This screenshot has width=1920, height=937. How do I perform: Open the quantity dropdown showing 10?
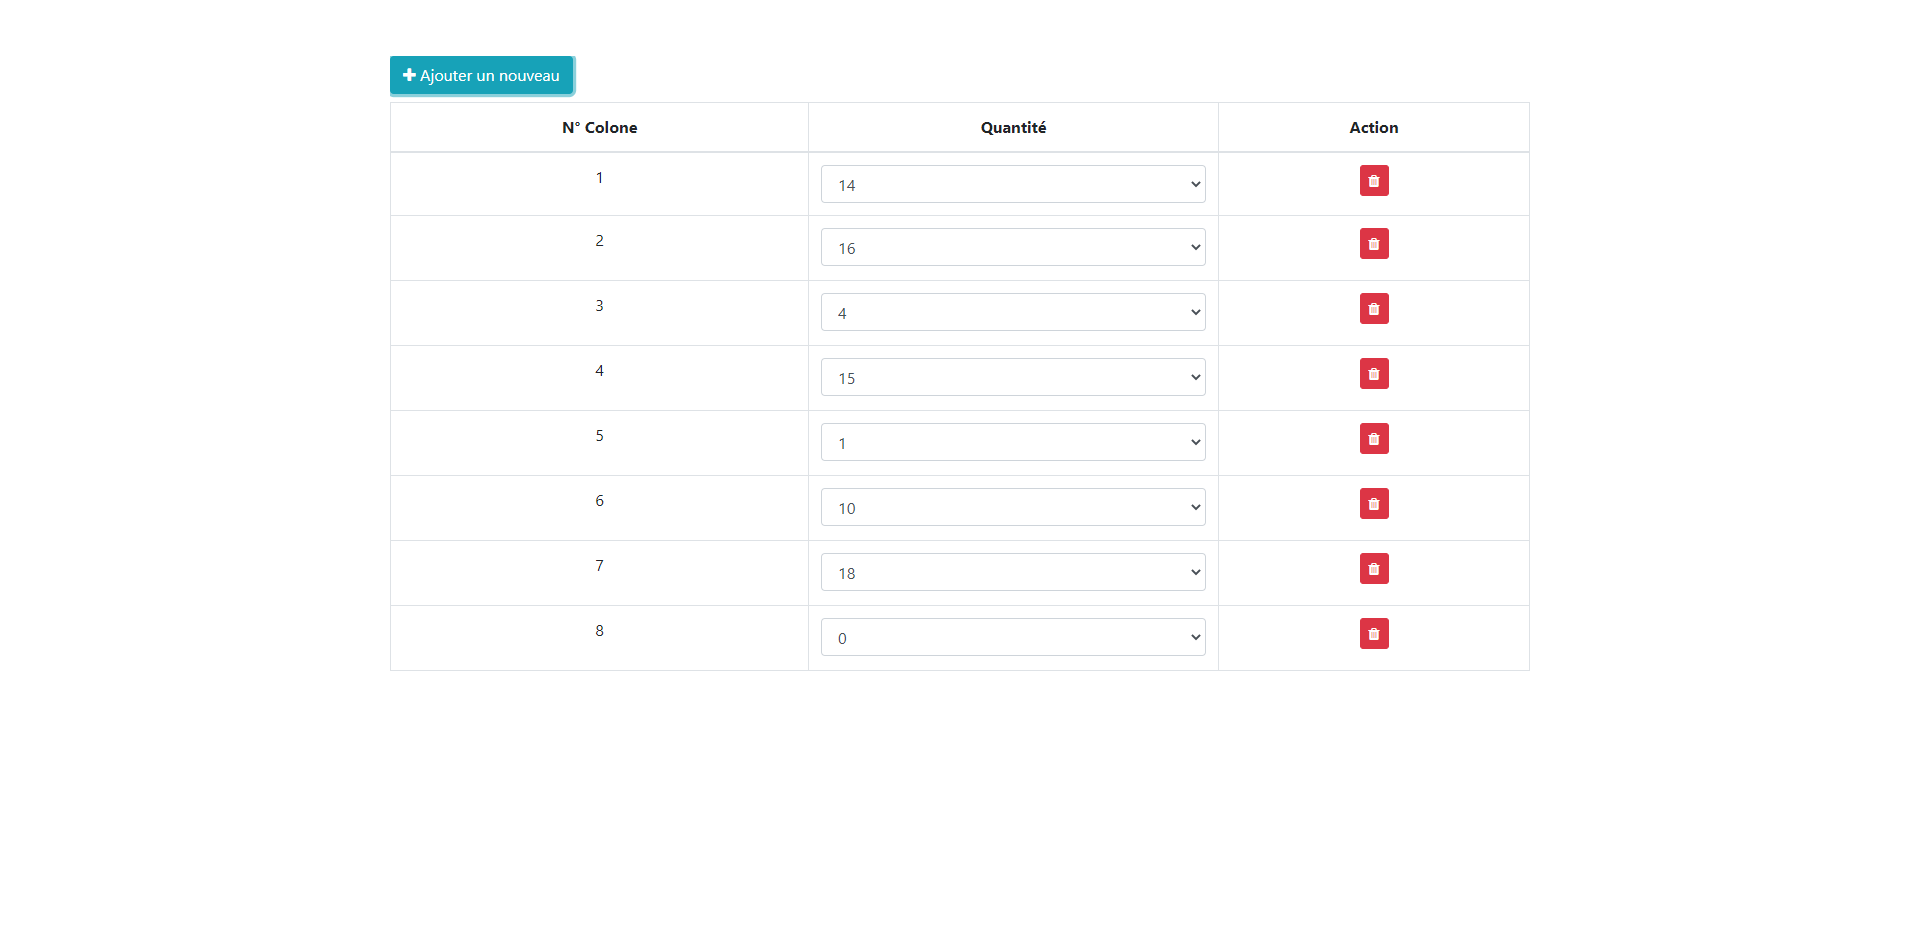1013,506
